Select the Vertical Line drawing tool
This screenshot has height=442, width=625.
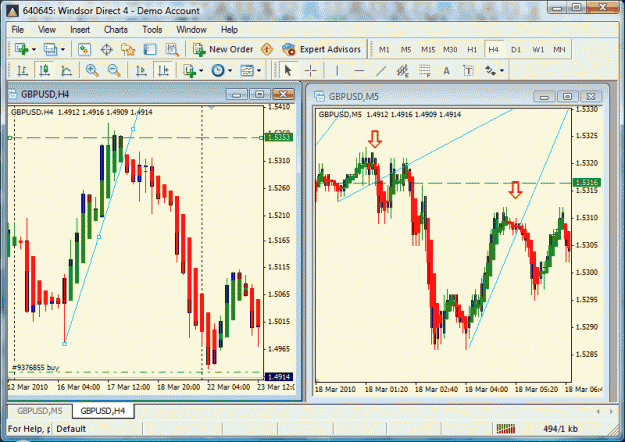pos(337,71)
